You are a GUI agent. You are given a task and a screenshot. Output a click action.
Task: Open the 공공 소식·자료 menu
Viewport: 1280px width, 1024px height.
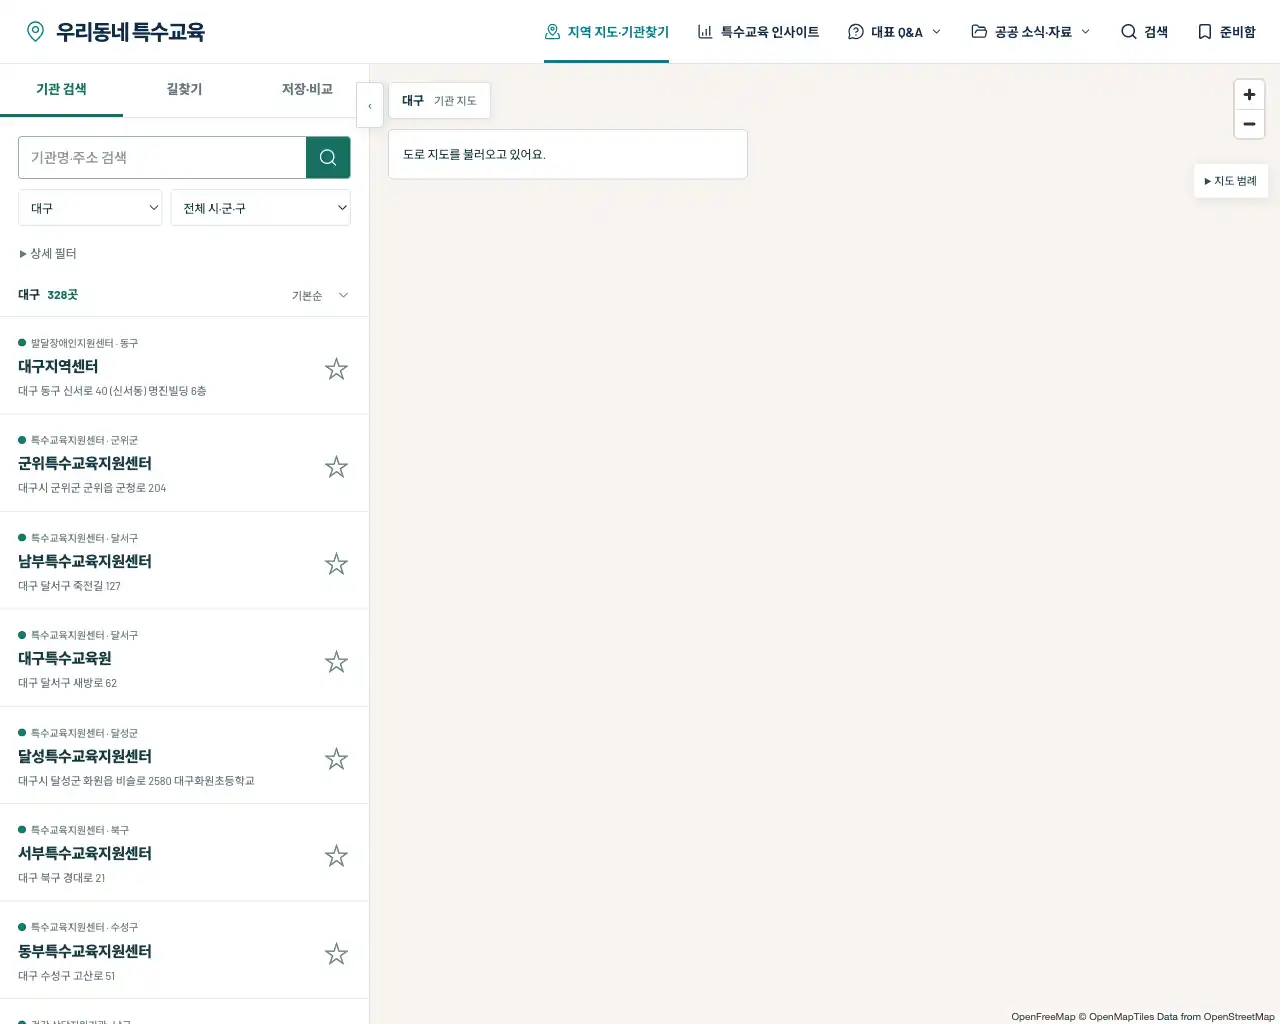click(x=1031, y=32)
